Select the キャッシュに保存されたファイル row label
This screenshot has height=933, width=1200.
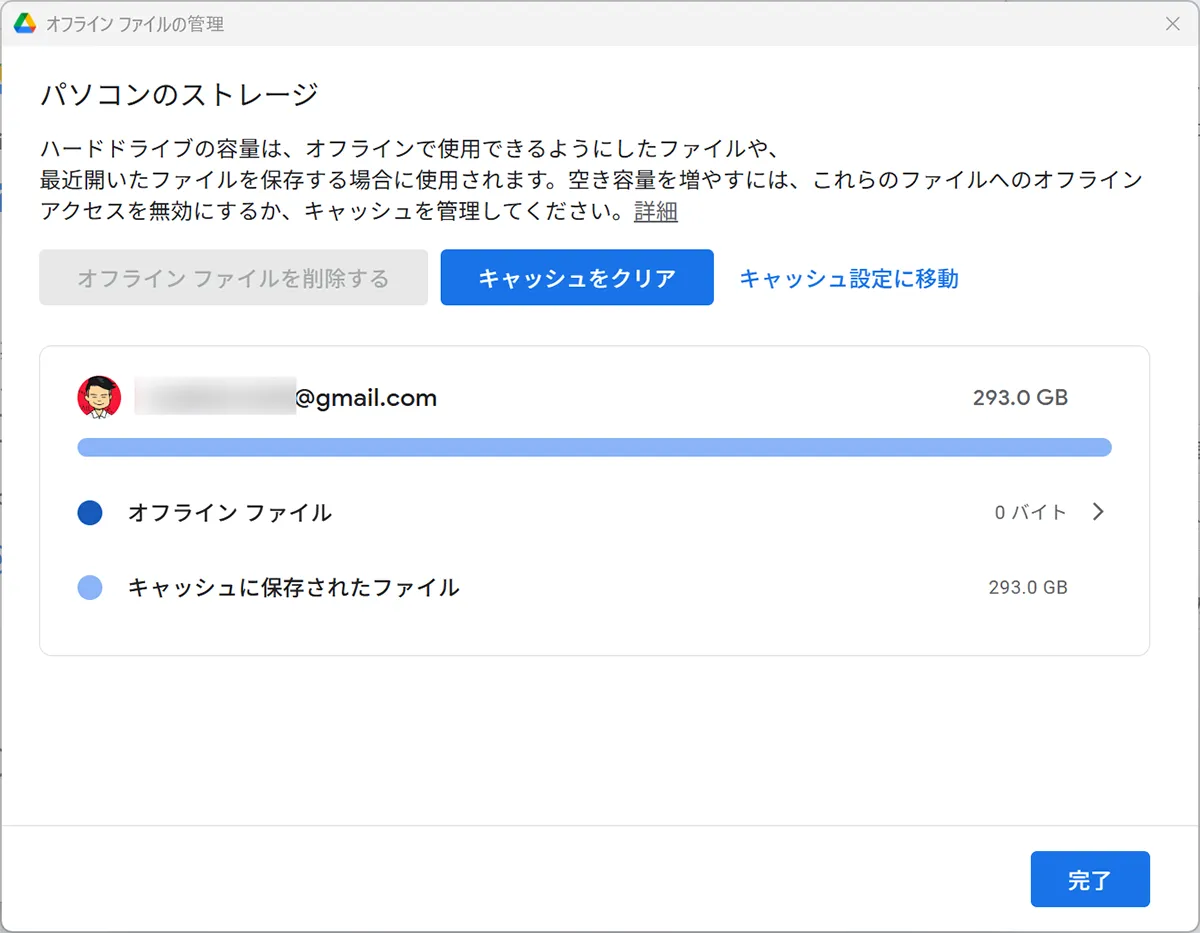coord(293,588)
